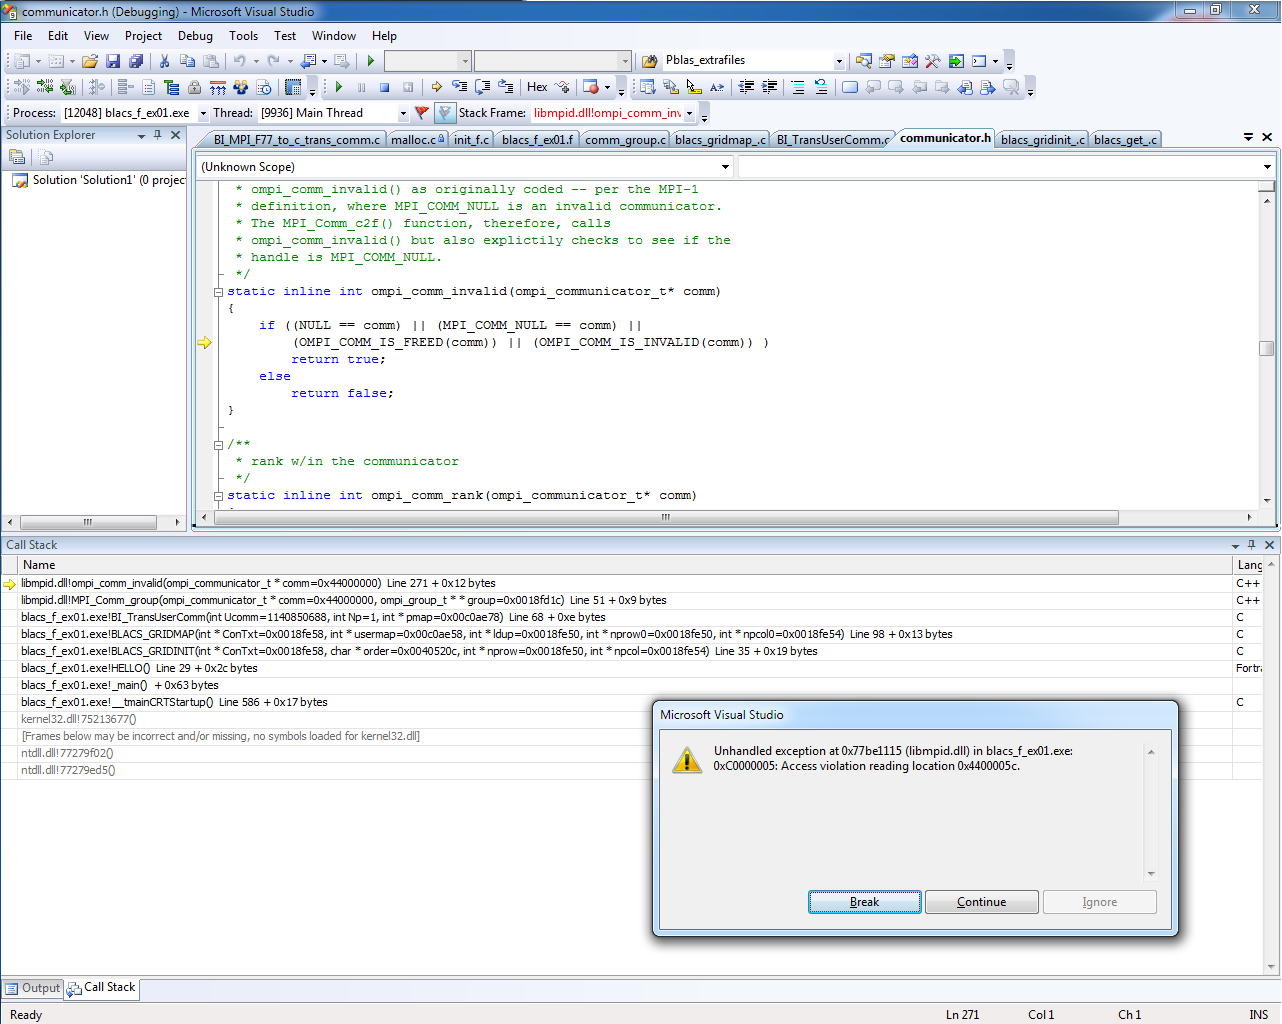Collapse the ompi_comm_rank function outline

218,496
